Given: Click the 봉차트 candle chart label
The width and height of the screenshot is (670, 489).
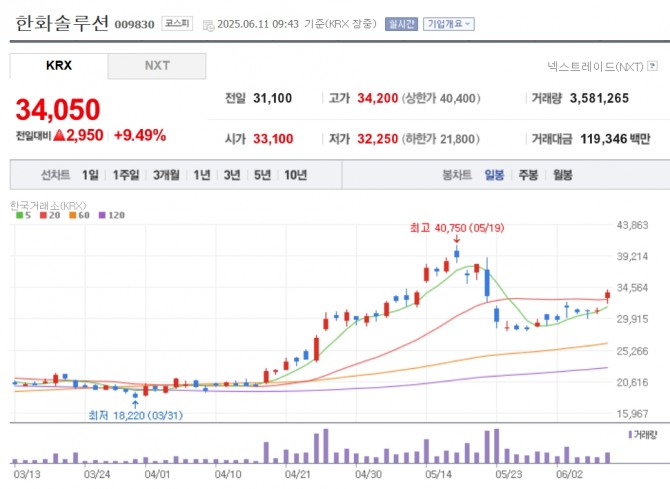Looking at the screenshot, I should (457, 175).
